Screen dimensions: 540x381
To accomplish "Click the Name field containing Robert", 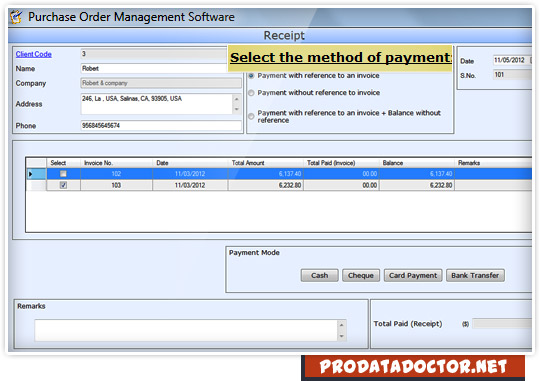I will [154, 69].
